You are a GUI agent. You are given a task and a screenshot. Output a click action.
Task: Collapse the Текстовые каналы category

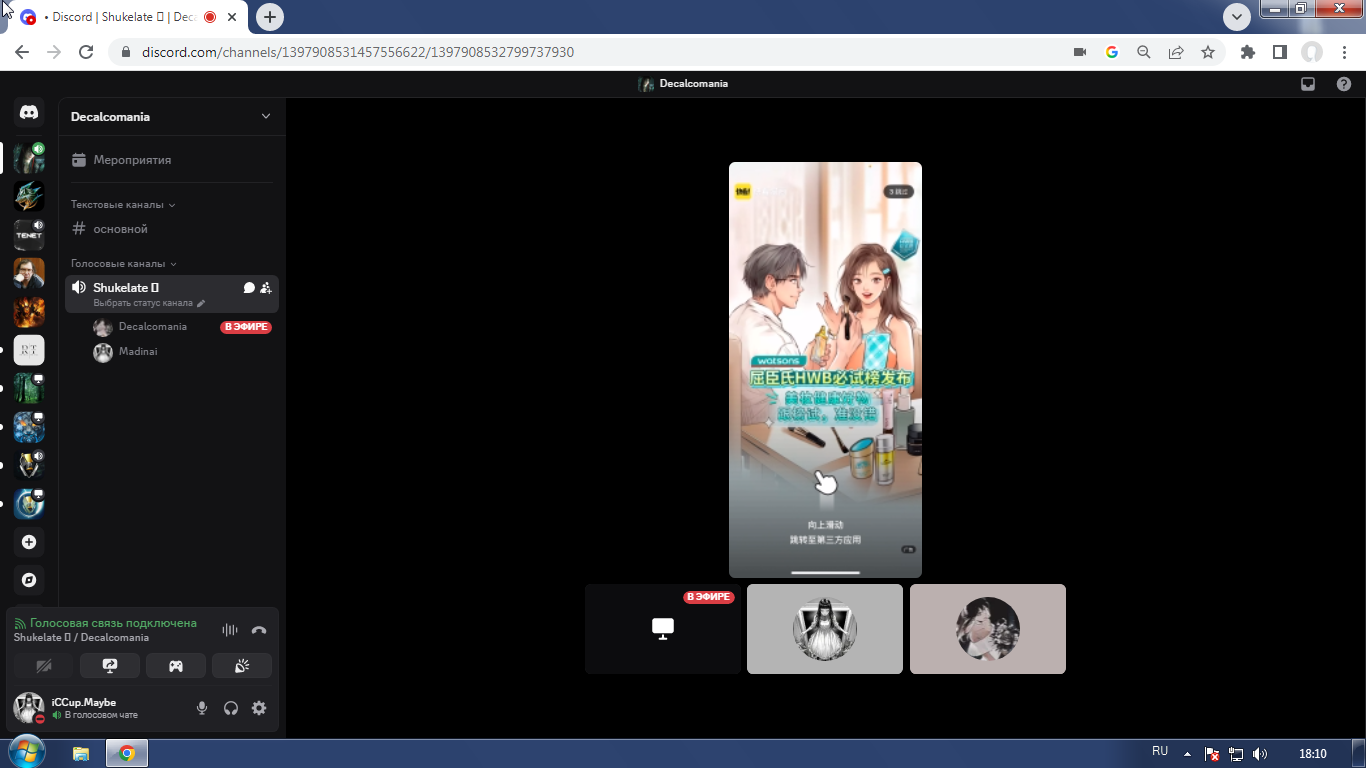tap(123, 205)
